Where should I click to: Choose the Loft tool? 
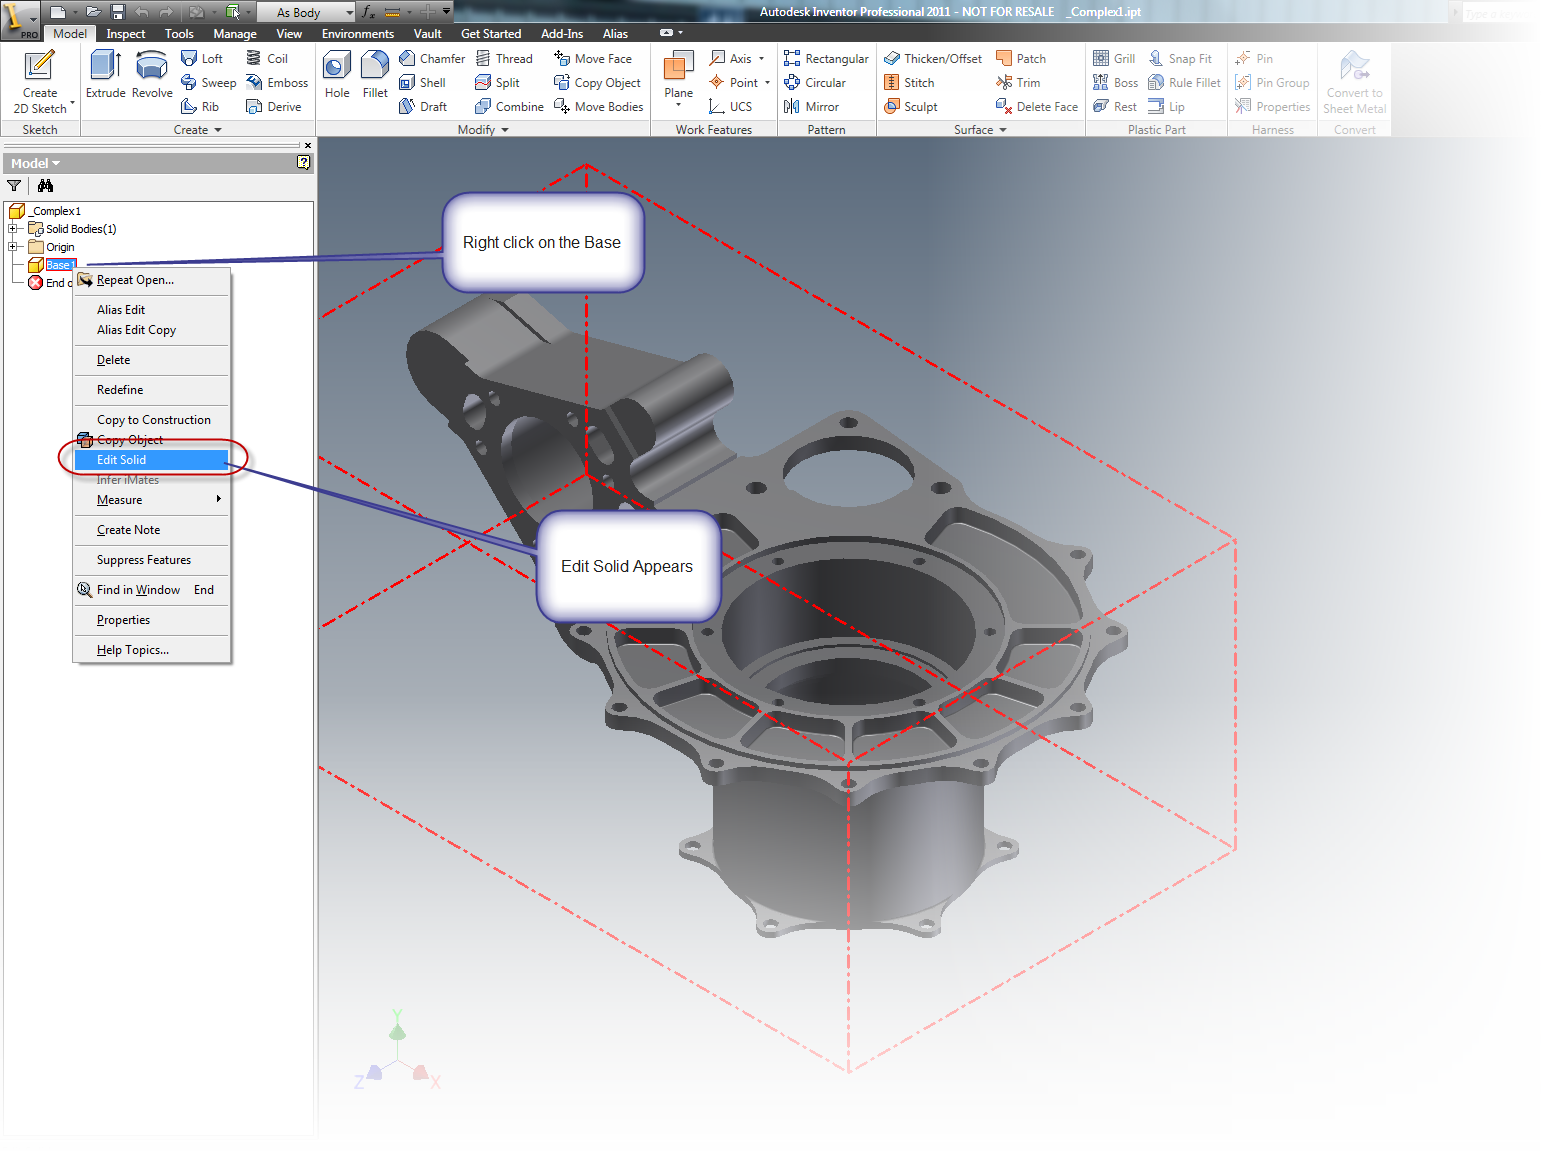pos(202,59)
